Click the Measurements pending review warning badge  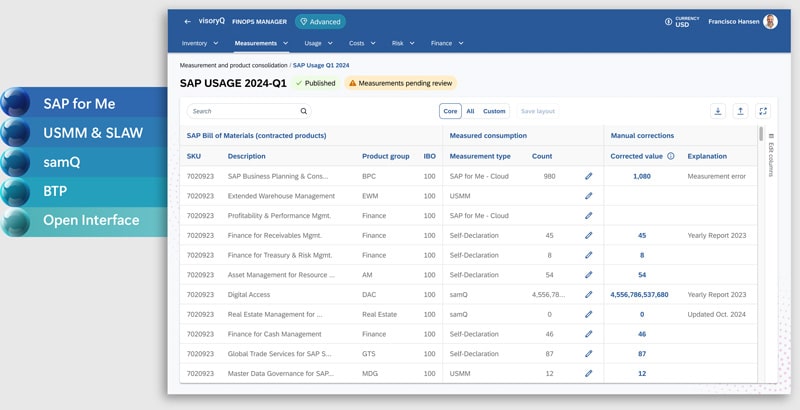[401, 83]
